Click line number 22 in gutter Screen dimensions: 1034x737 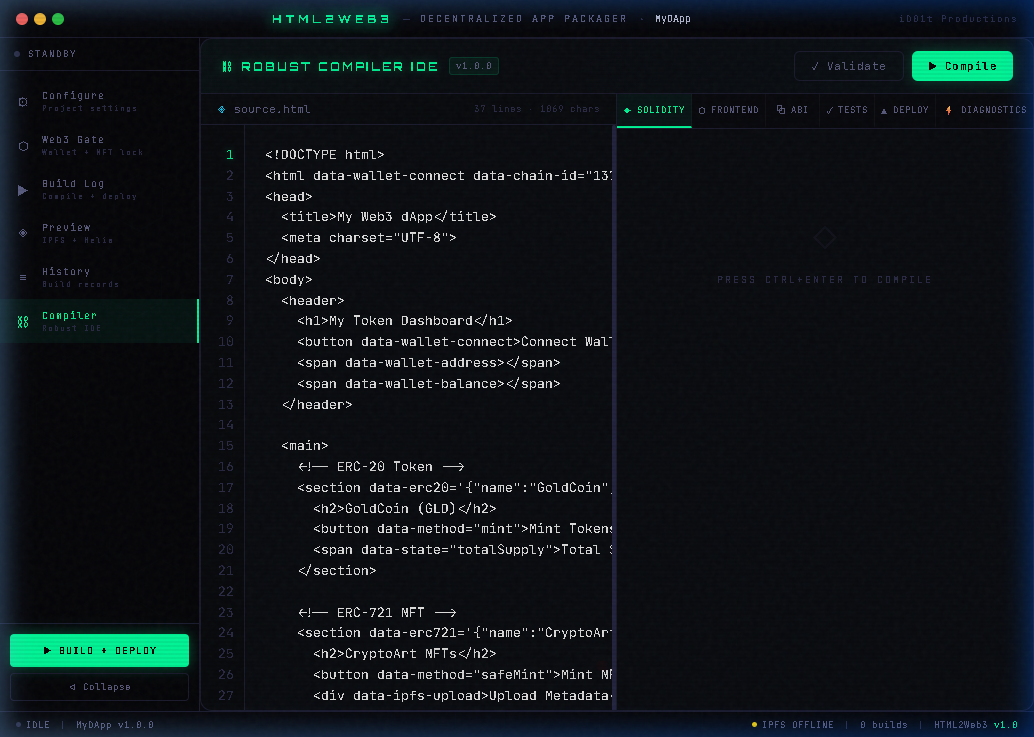click(226, 591)
